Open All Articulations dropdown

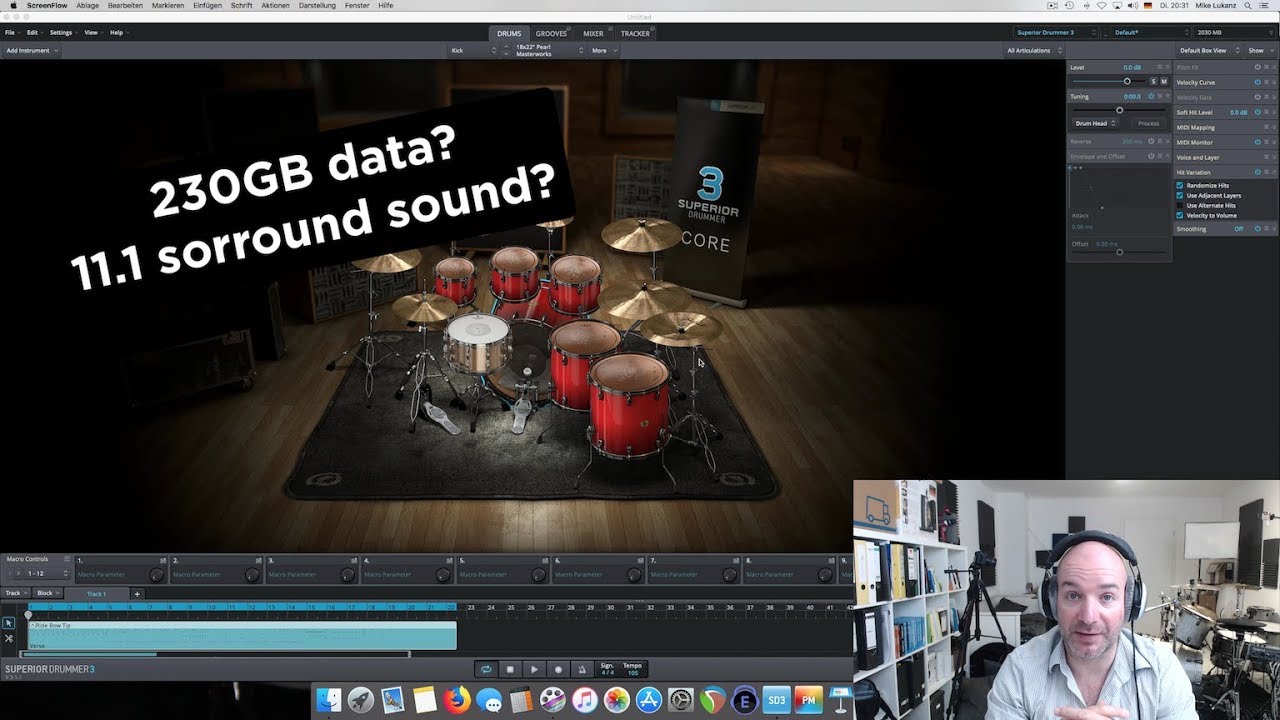[x=1033, y=50]
